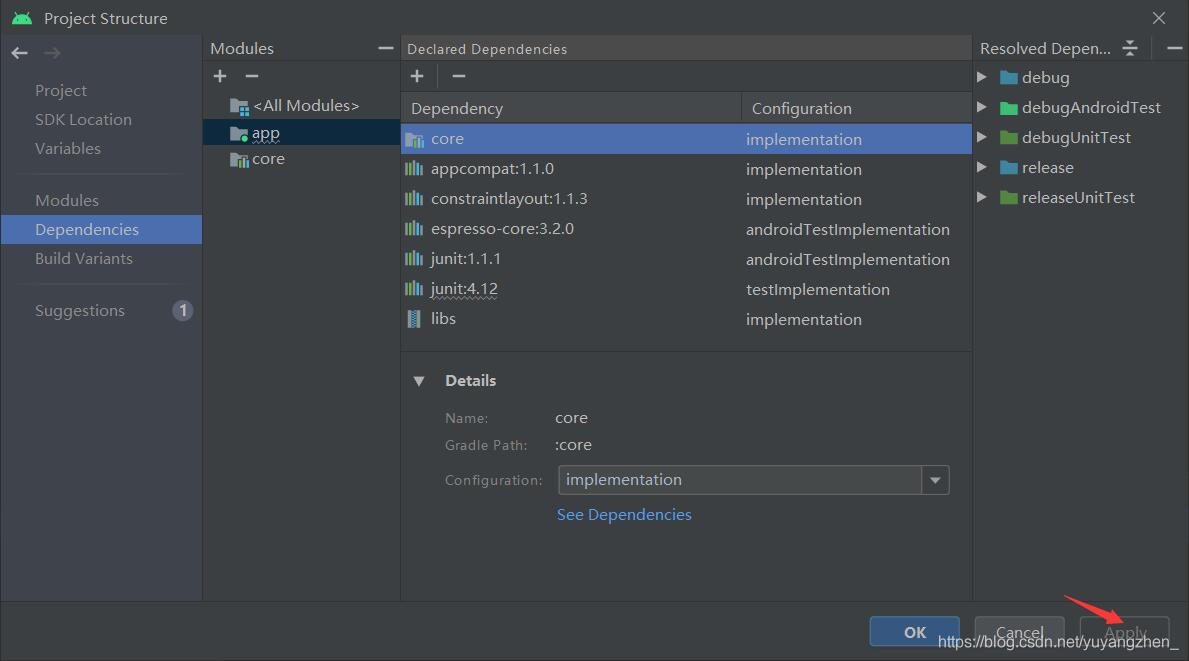Image resolution: width=1189 pixels, height=661 pixels.
Task: Click the core dependency module icon
Action: [414, 139]
